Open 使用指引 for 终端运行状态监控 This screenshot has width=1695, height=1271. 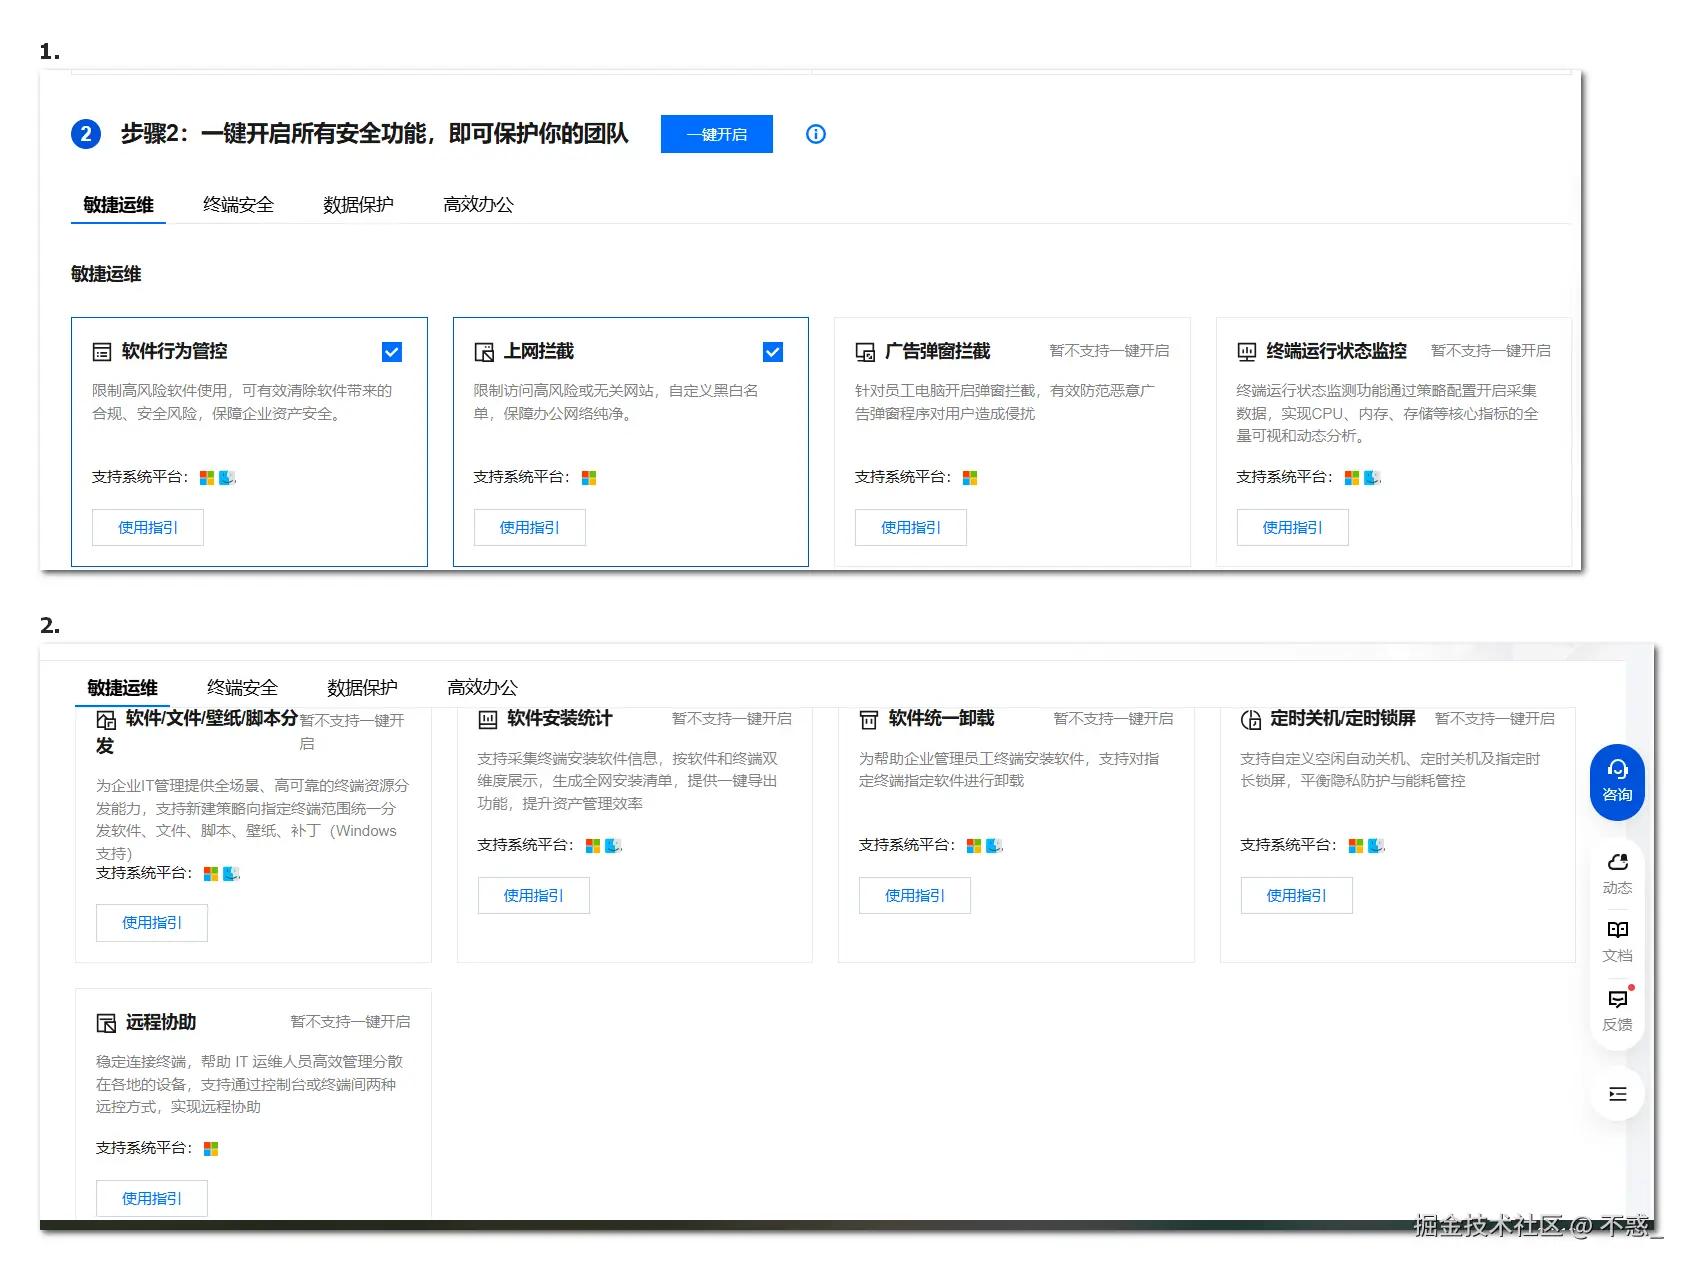[1293, 527]
